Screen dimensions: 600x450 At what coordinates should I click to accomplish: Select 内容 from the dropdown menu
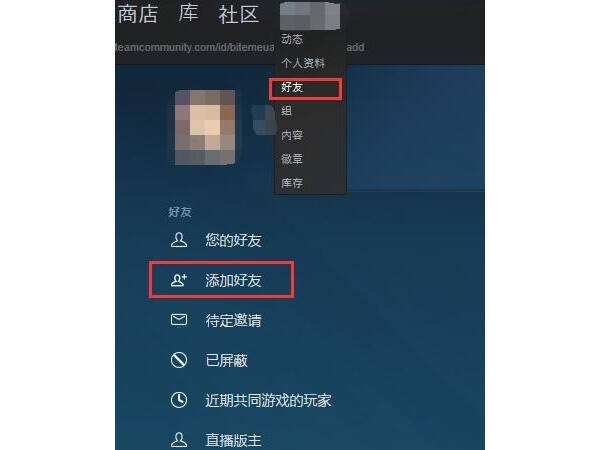point(292,135)
